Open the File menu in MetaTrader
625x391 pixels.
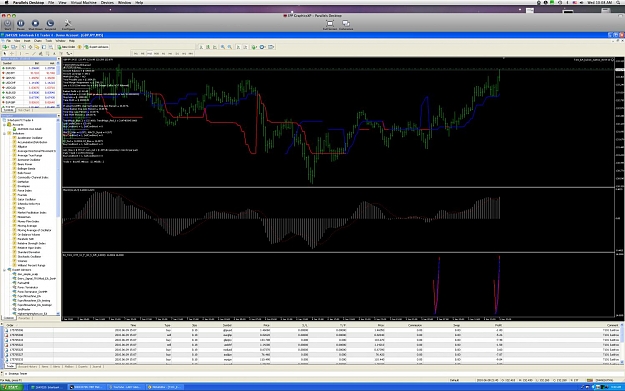[8, 41]
